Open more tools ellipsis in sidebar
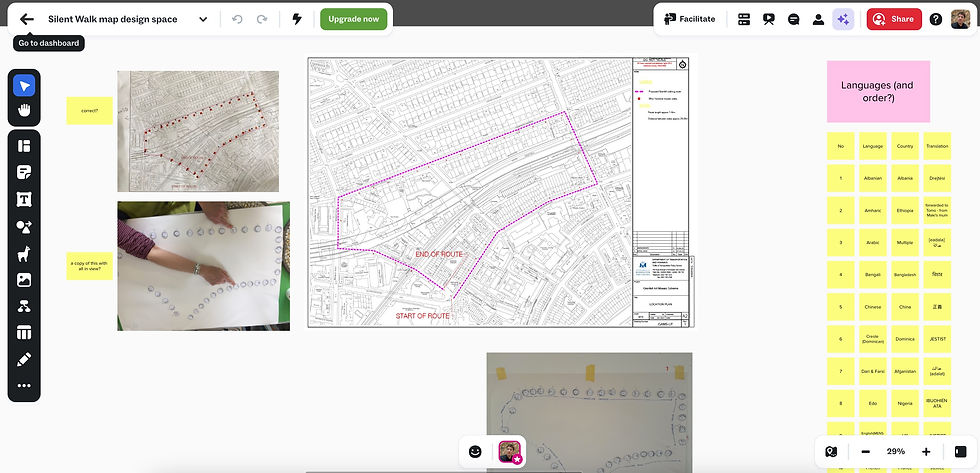This screenshot has height=473, width=980. [24, 386]
